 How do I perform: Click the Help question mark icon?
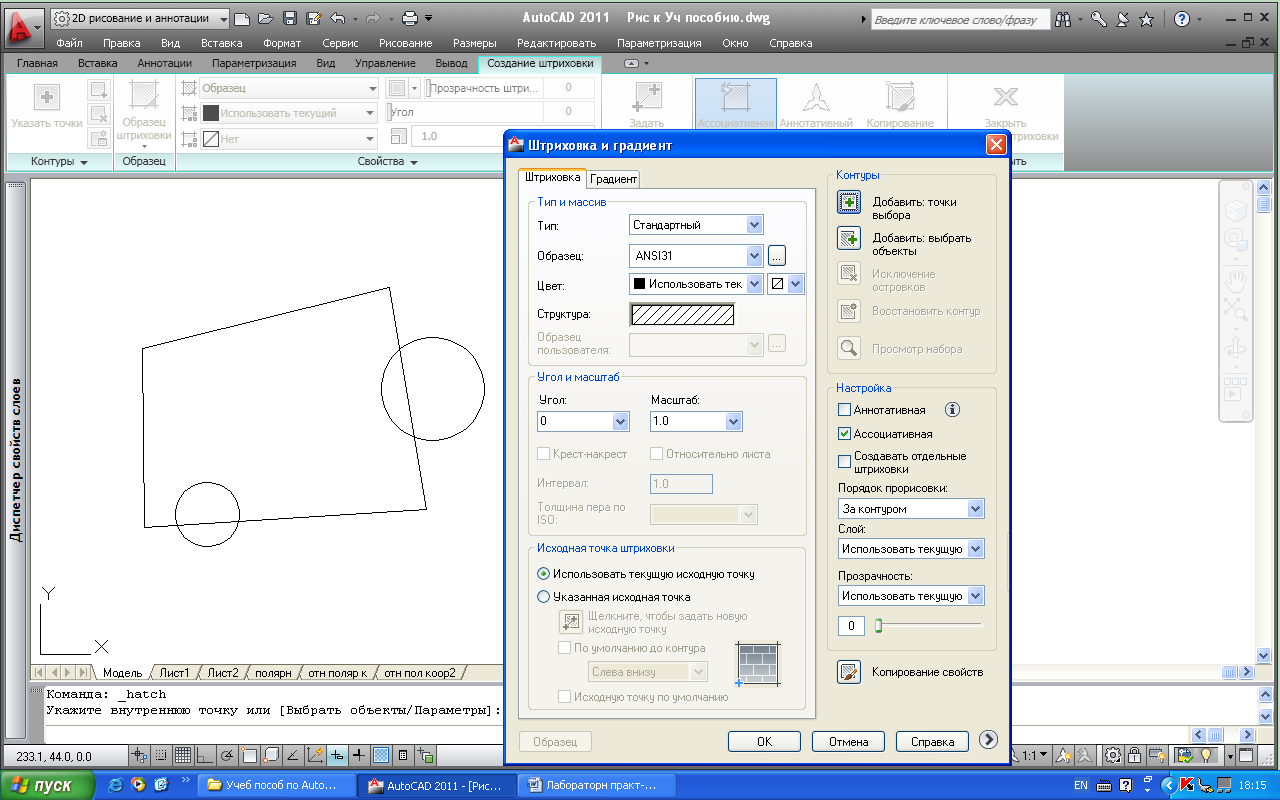pyautogui.click(x=1182, y=19)
